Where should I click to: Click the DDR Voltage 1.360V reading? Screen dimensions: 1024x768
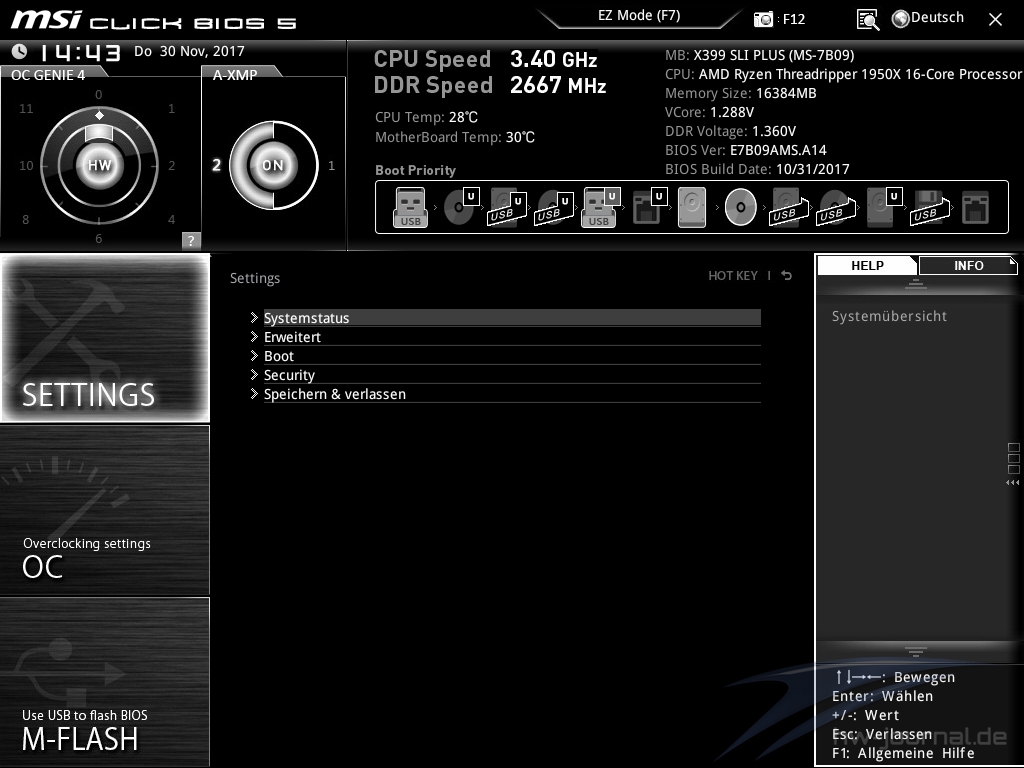[730, 131]
